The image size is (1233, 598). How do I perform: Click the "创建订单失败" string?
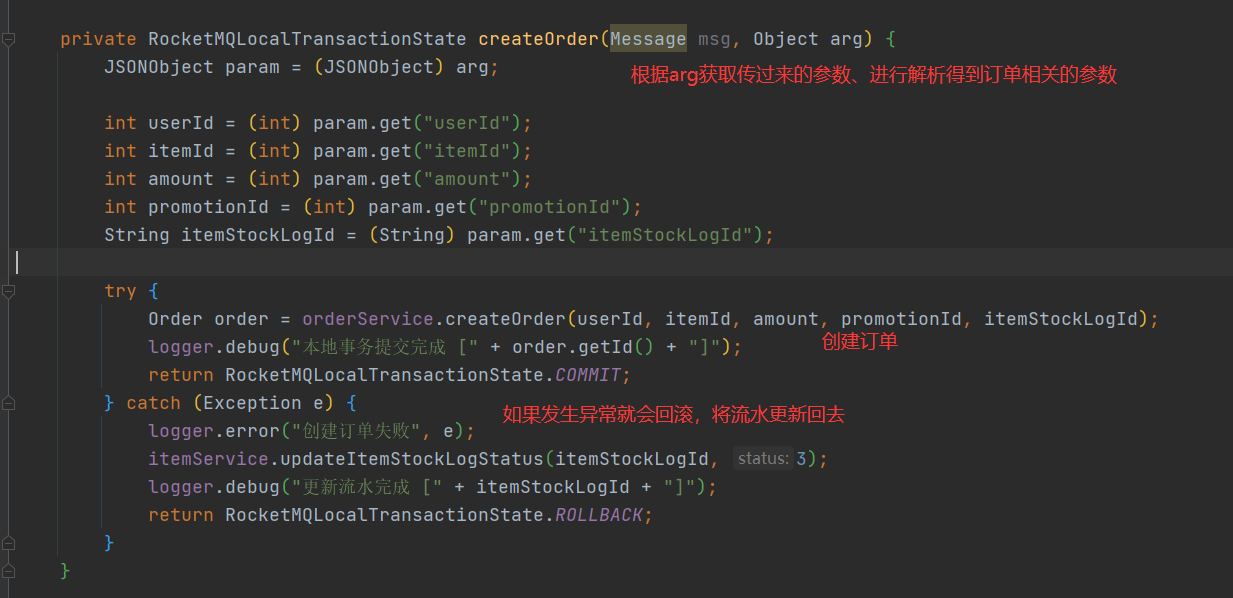pyautogui.click(x=357, y=431)
